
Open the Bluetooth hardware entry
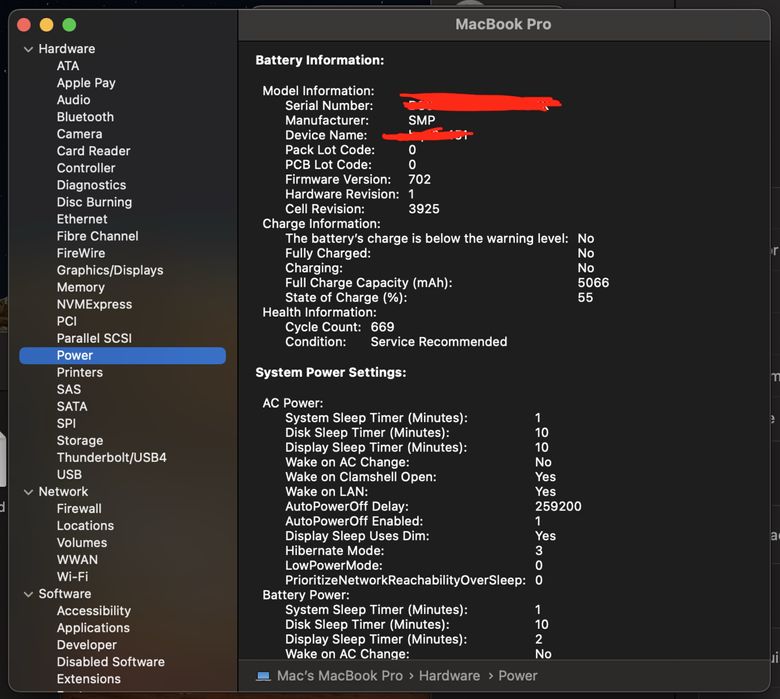click(85, 117)
